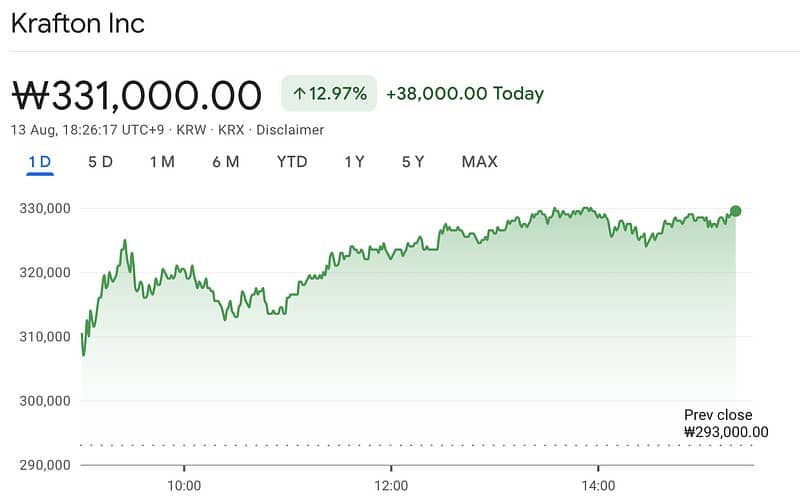Click the Krafton Inc title

pos(78,23)
